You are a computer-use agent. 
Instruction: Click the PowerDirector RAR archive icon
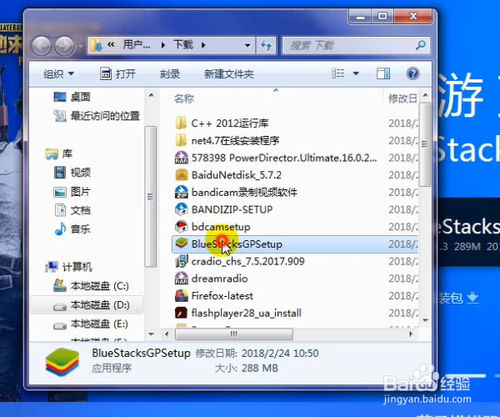[181, 158]
